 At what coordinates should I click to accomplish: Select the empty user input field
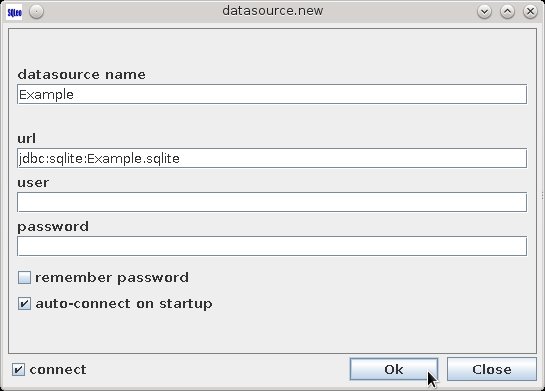[272, 202]
